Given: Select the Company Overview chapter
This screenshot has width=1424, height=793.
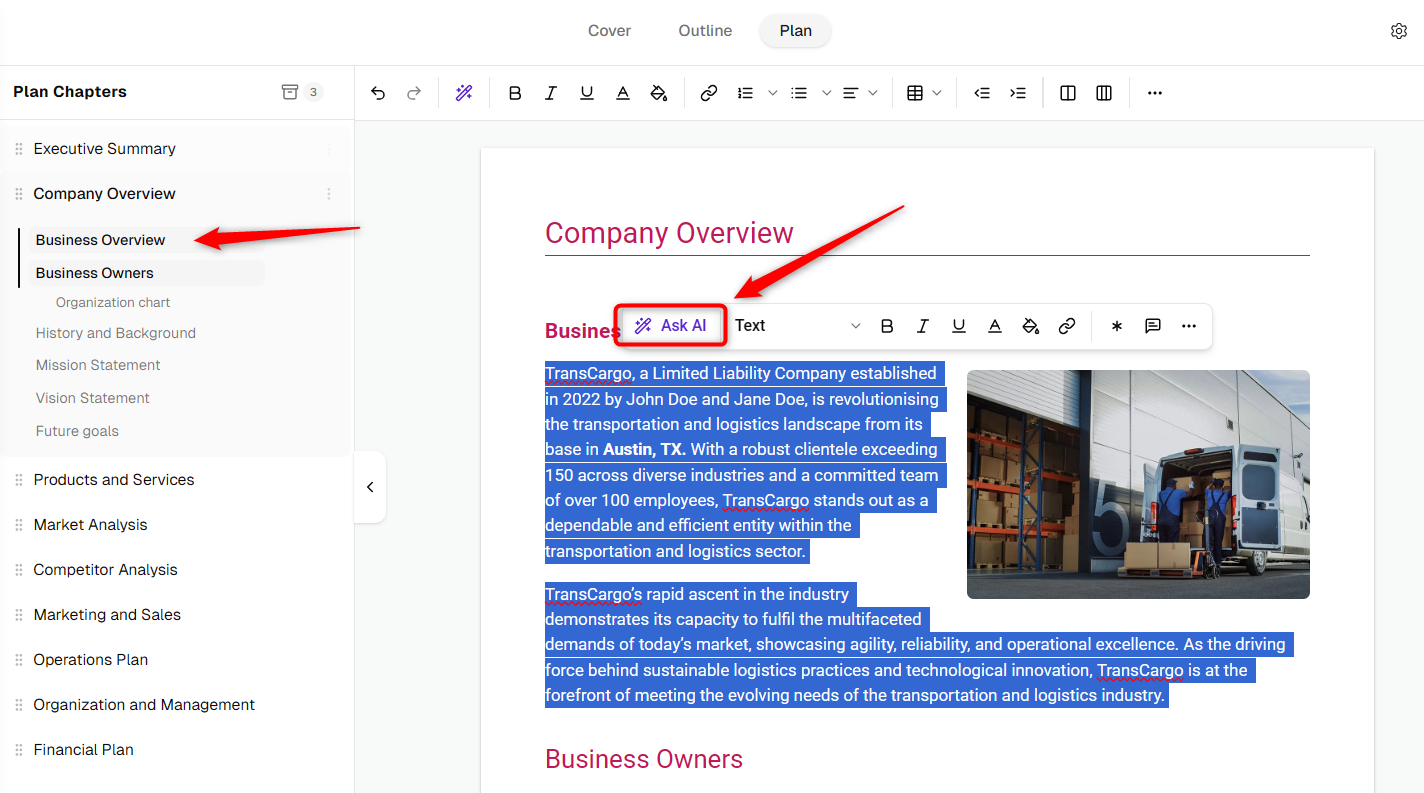Looking at the screenshot, I should (105, 194).
